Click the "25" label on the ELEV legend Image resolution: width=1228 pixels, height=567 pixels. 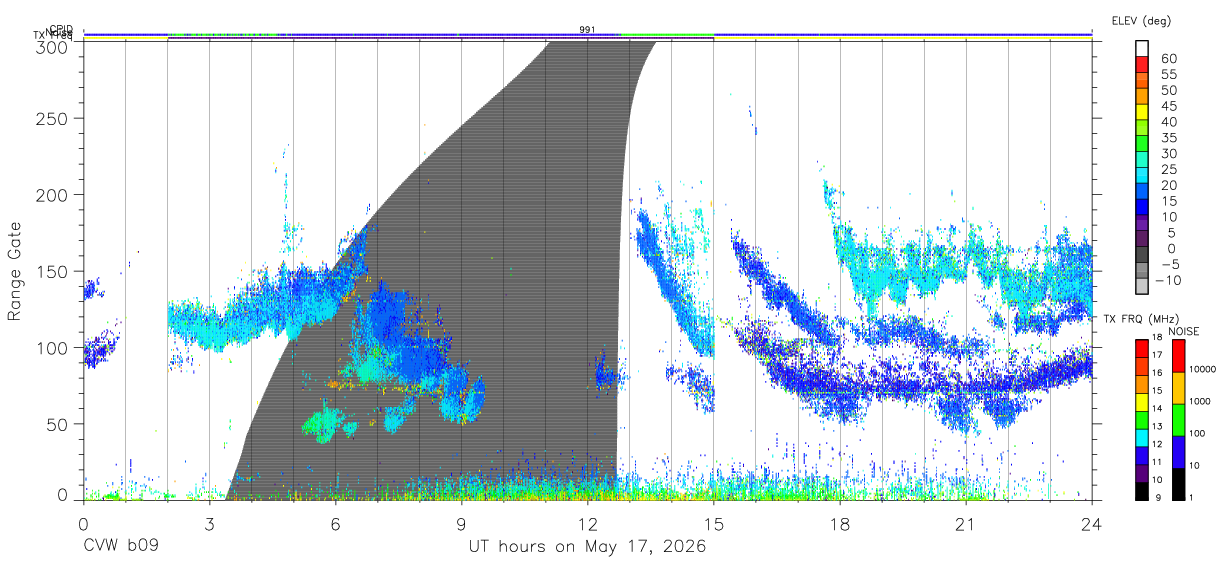1168,169
